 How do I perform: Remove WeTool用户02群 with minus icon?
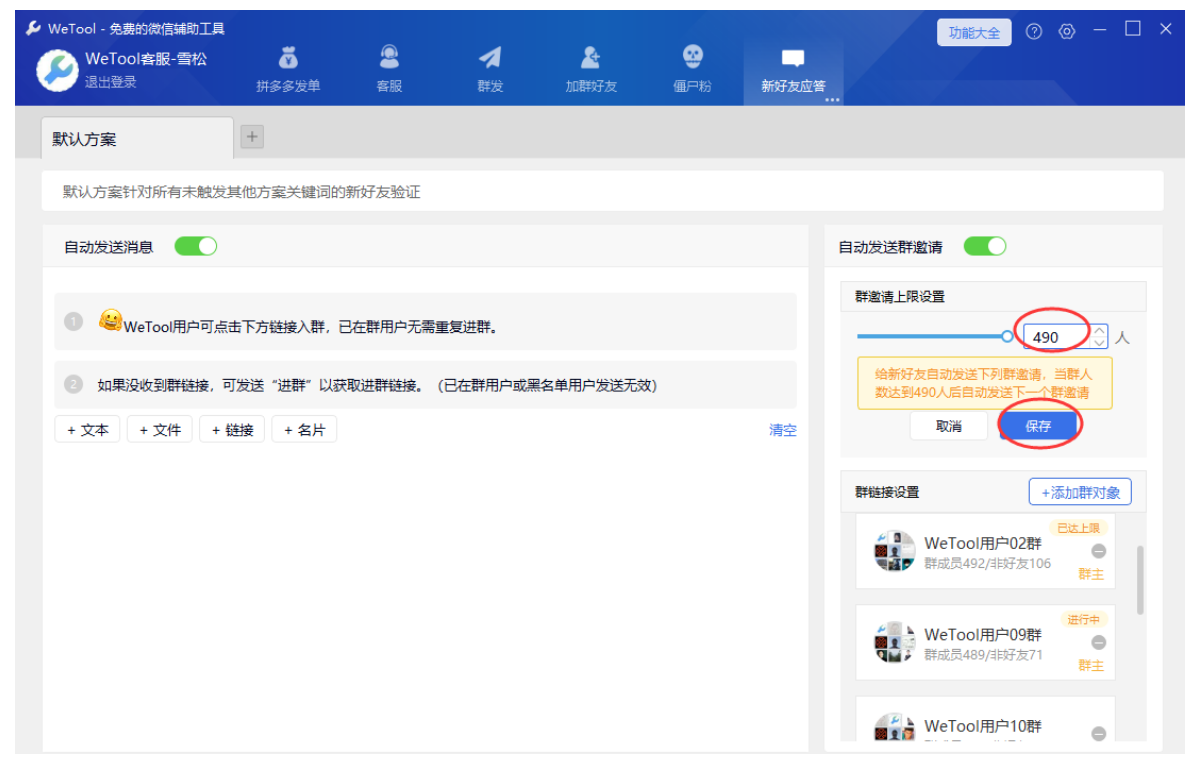(x=1099, y=552)
